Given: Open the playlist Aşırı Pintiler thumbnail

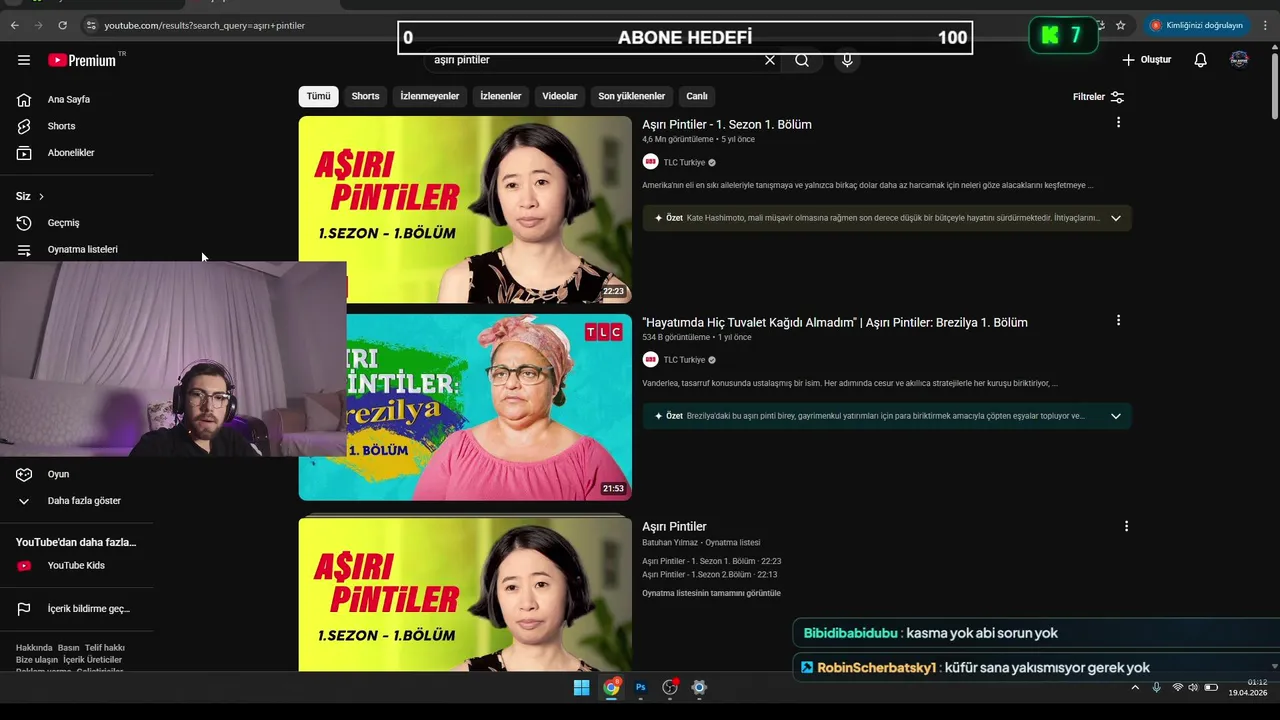Looking at the screenshot, I should pos(465,594).
